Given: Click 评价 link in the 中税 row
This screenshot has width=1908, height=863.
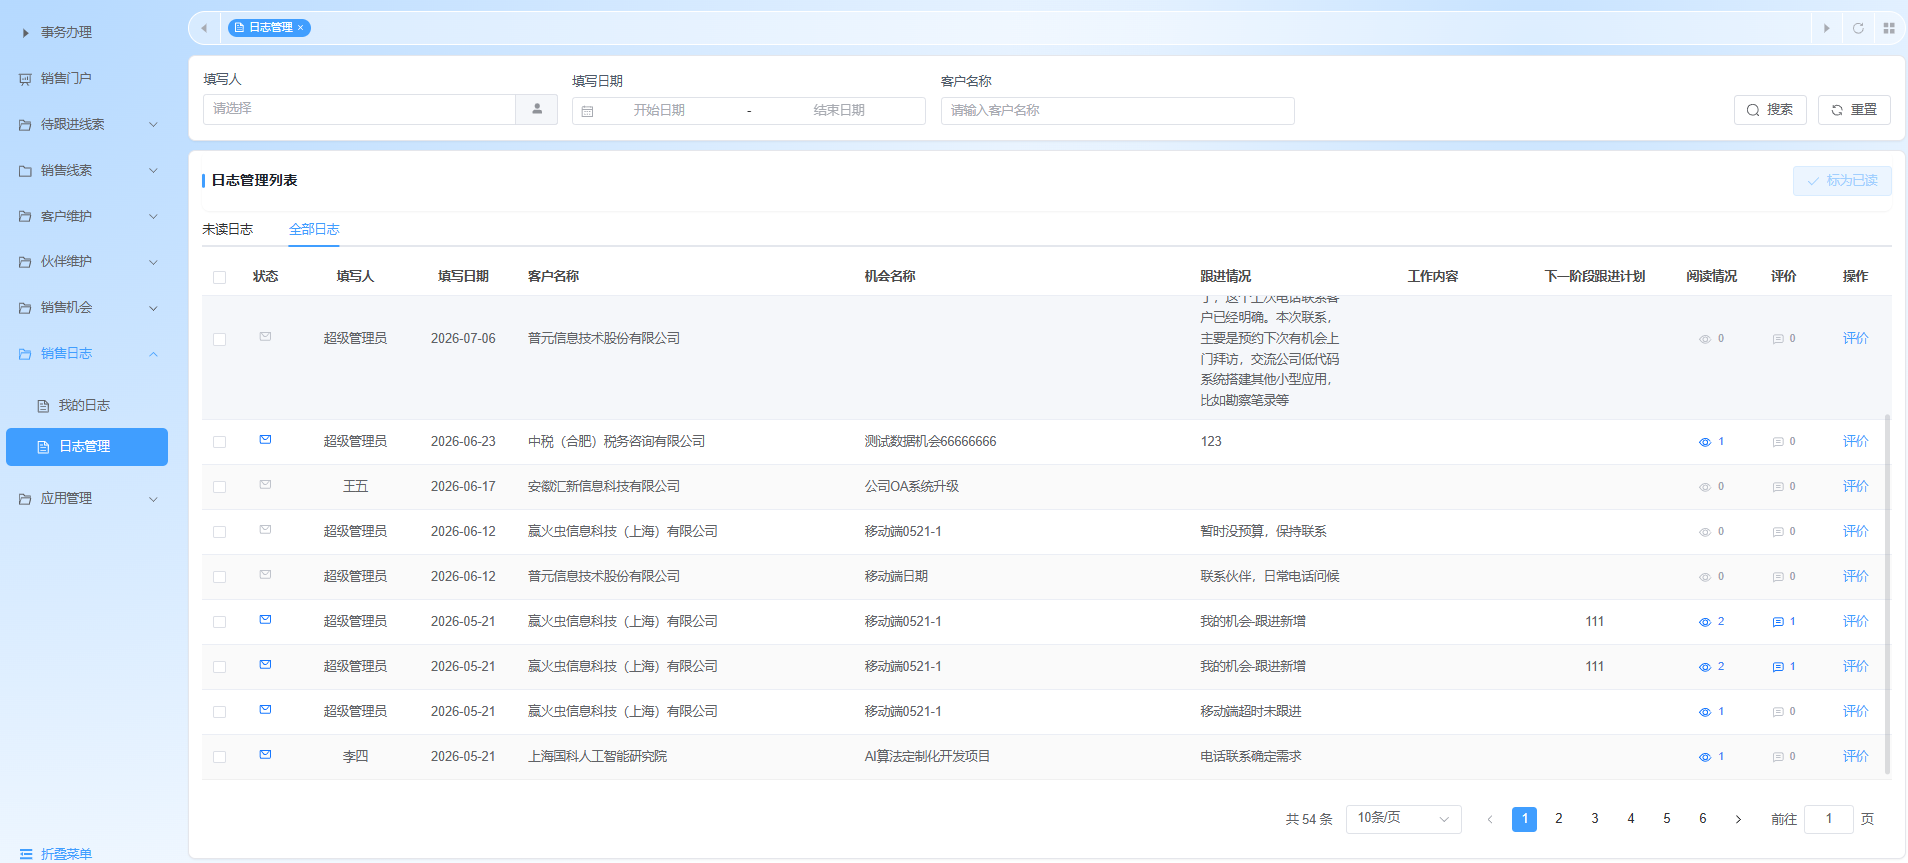Looking at the screenshot, I should (x=1855, y=442).
